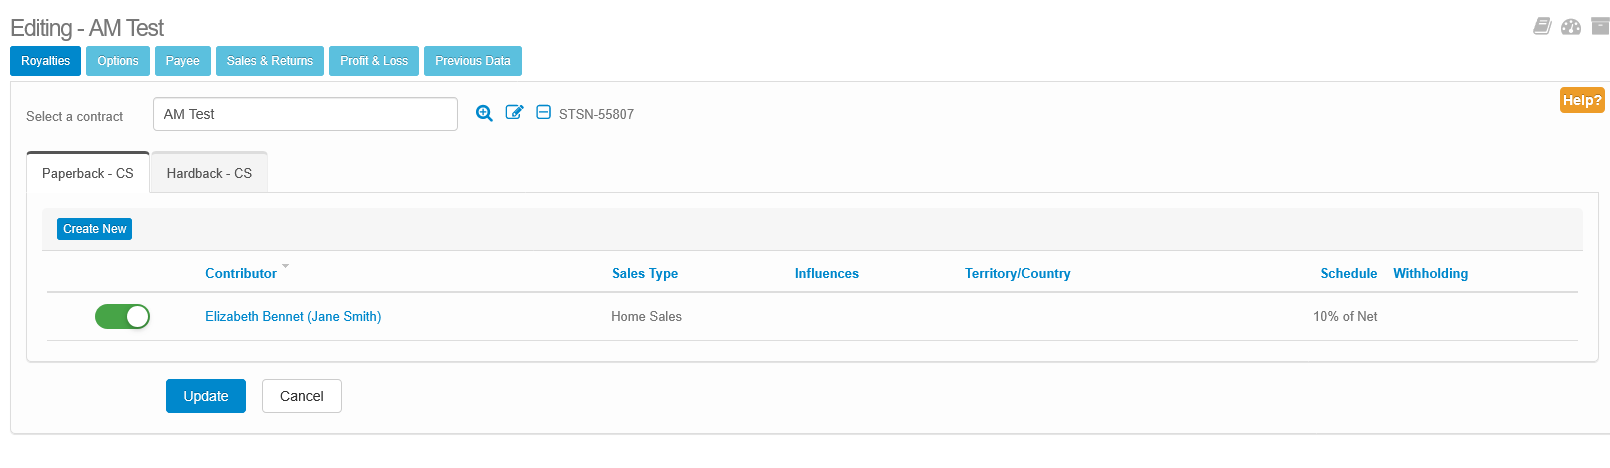Switch to Hardback - CS tab
Screen dimensions: 1610x468
pos(209,173)
